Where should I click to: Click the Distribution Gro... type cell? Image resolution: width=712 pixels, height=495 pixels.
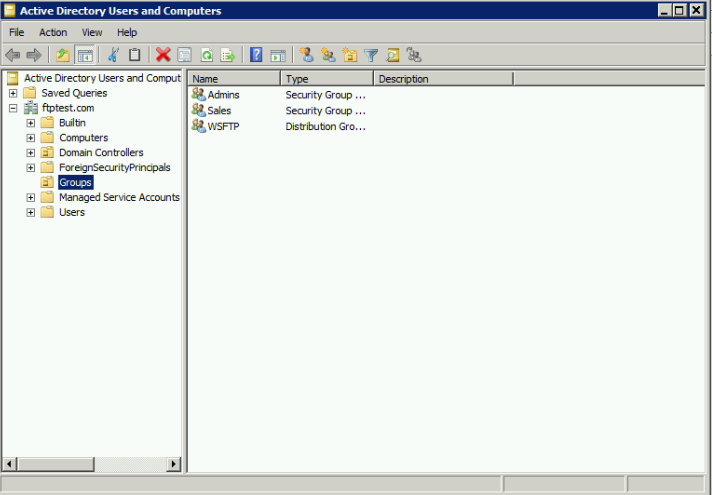click(x=326, y=126)
